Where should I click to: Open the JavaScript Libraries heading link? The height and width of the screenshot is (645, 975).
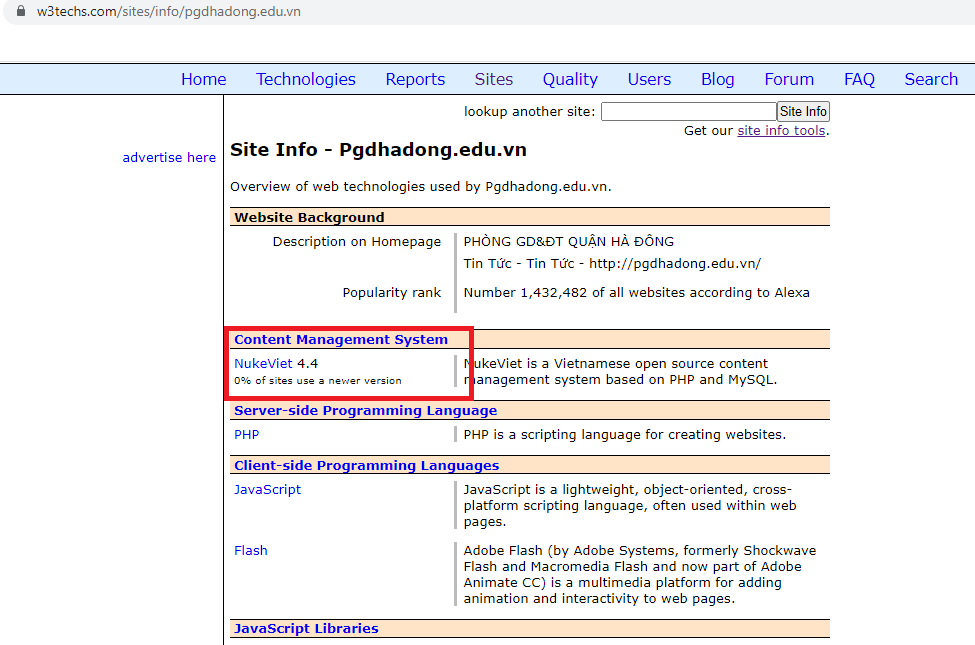306,628
